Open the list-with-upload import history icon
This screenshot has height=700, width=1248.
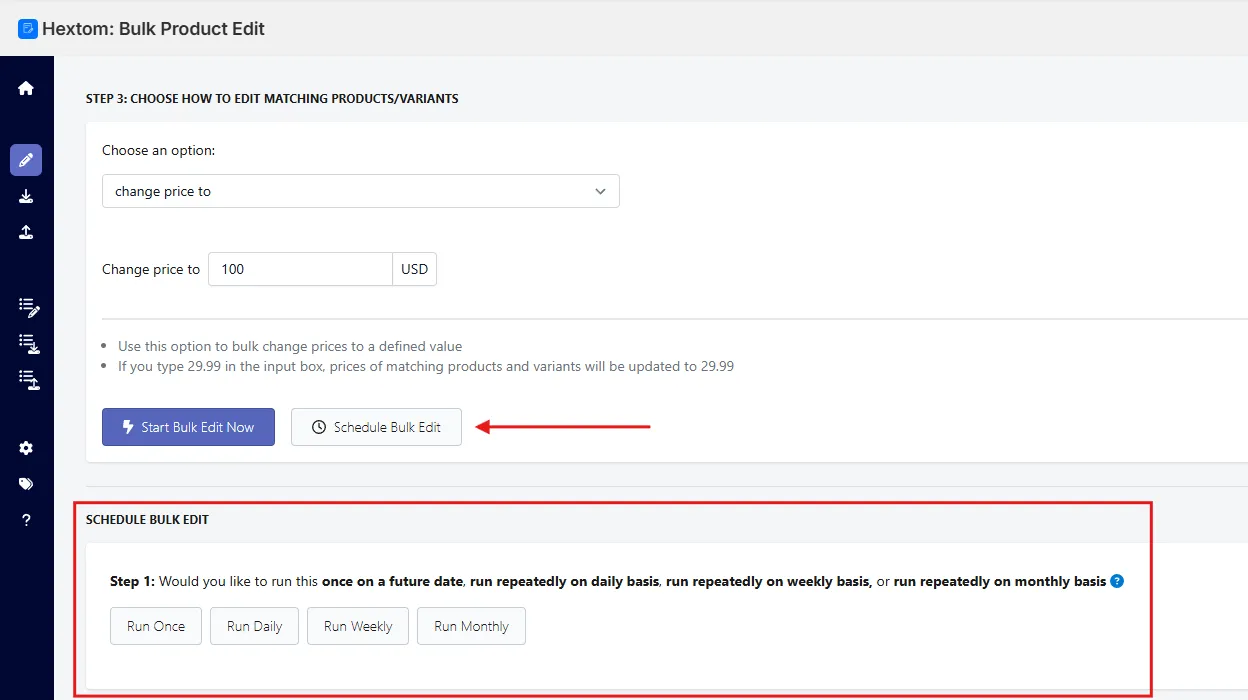tap(29, 379)
